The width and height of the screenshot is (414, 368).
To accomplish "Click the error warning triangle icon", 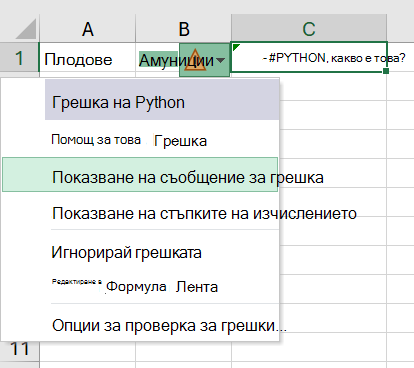I will point(195,60).
